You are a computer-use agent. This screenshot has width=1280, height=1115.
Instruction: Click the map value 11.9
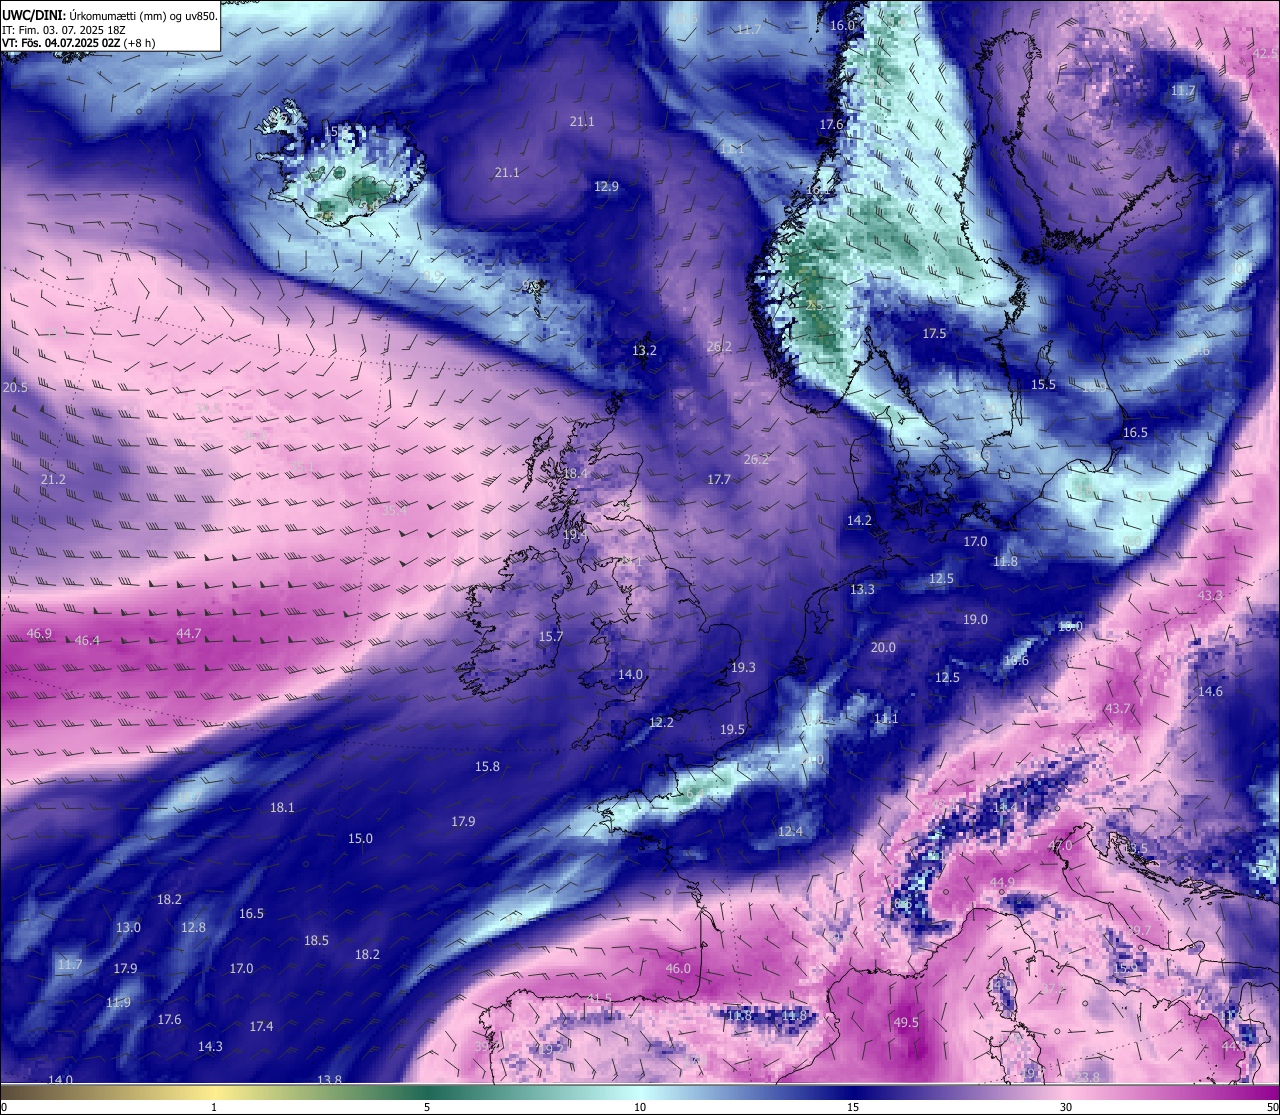(118, 1003)
